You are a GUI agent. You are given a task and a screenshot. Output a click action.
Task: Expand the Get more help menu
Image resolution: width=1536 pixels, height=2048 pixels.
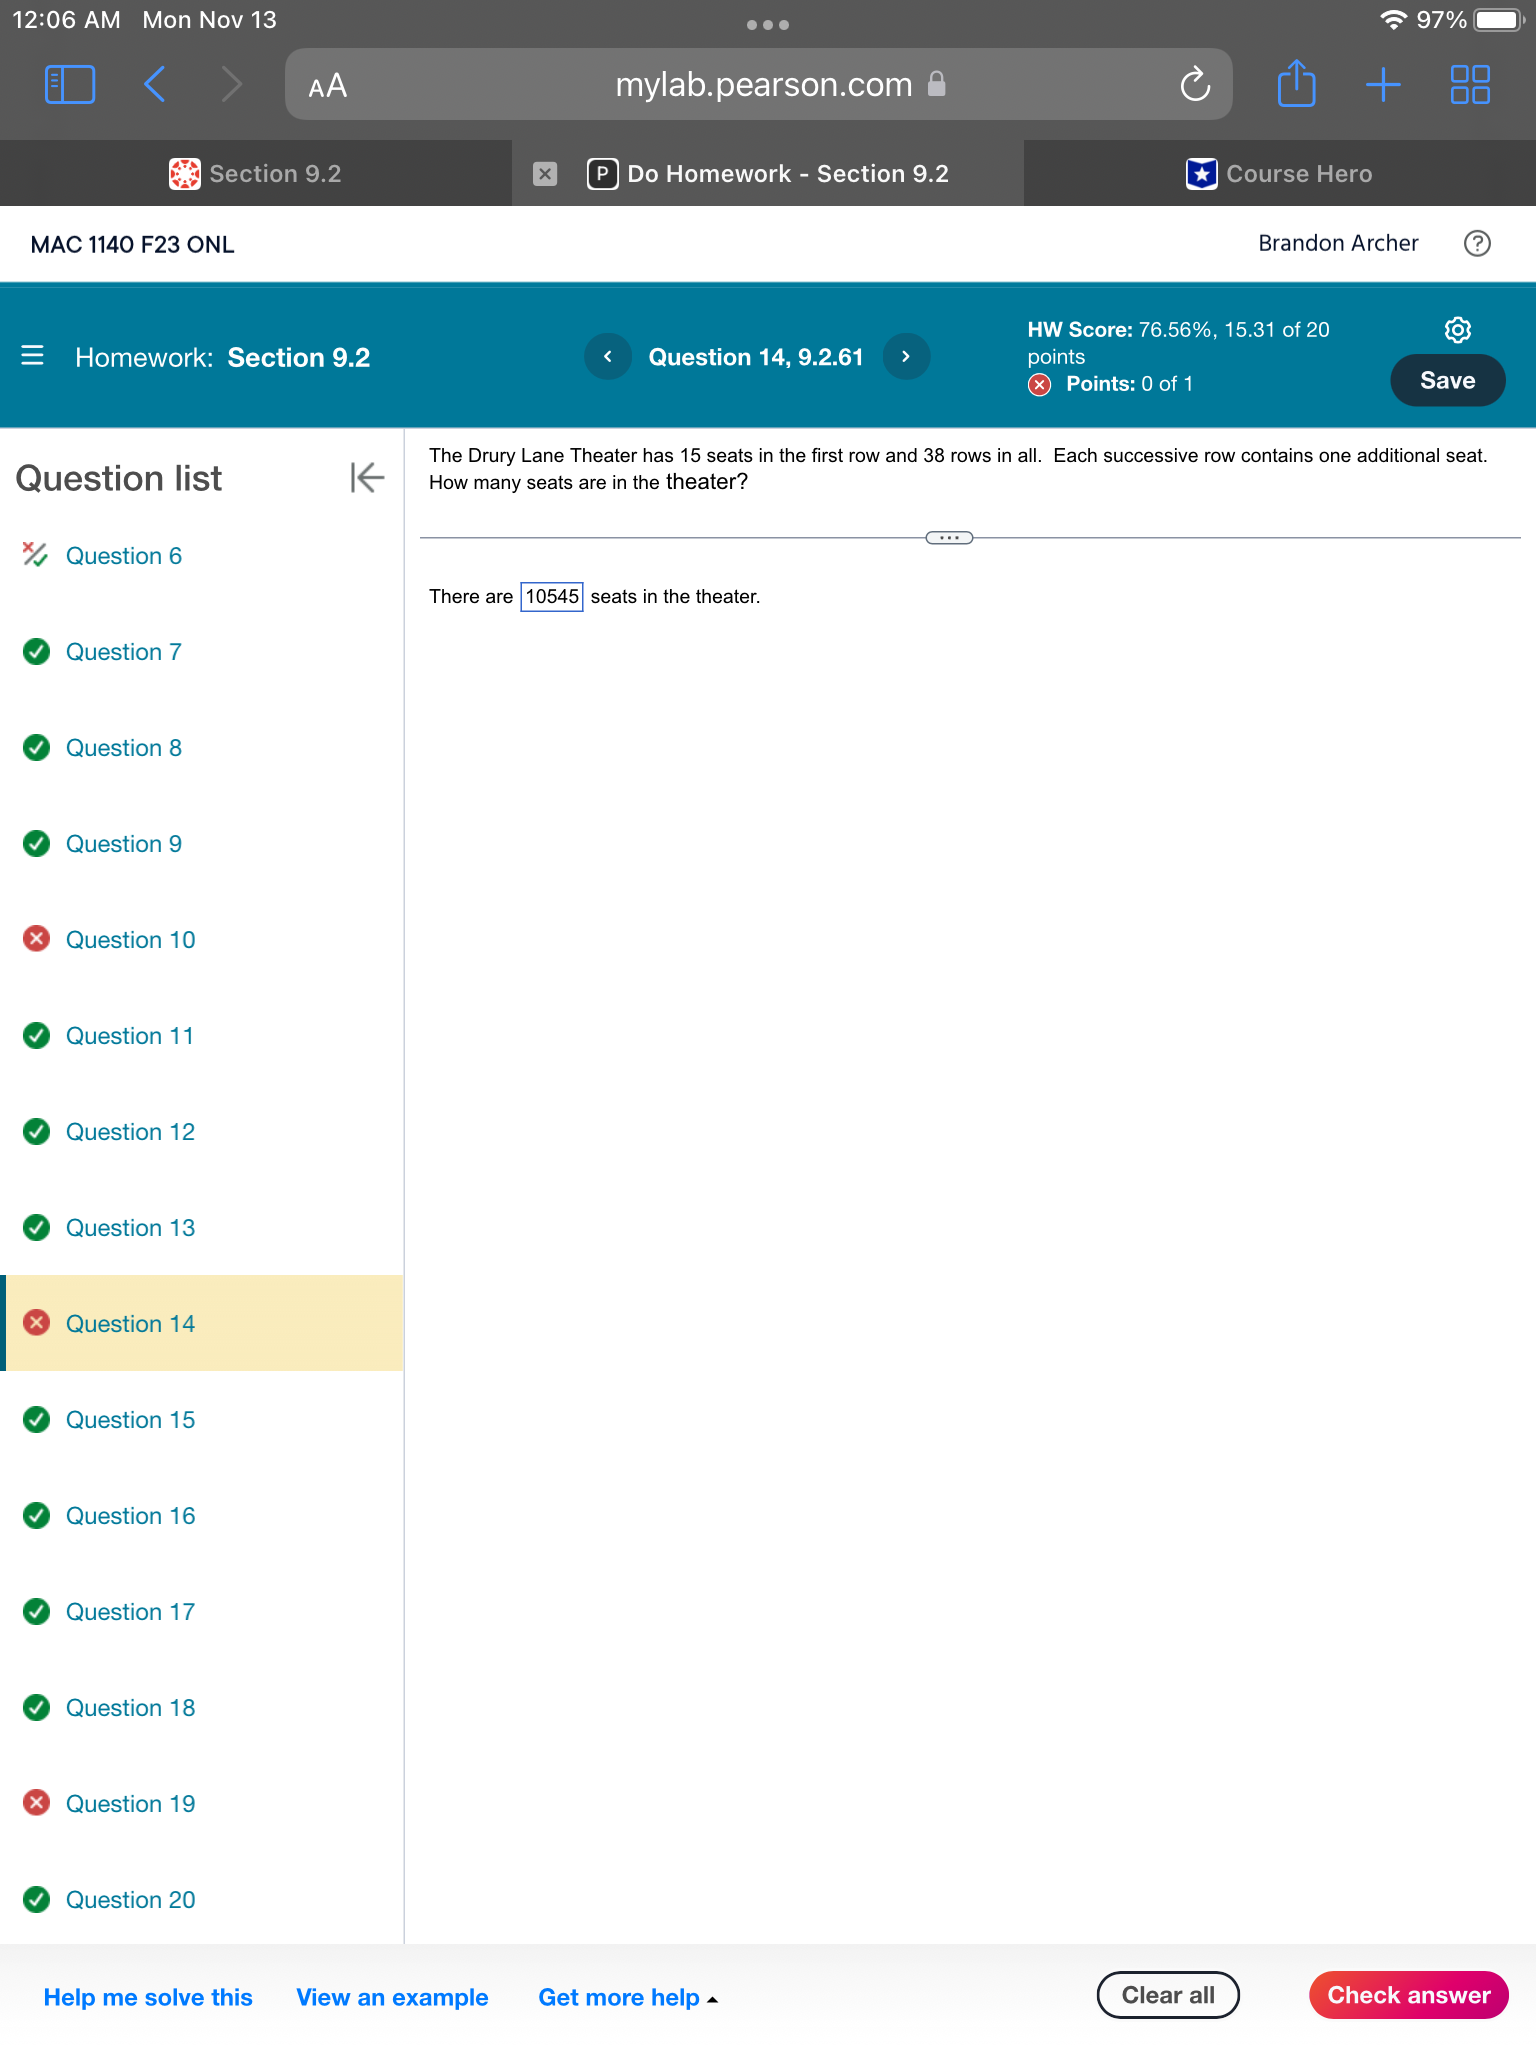(x=628, y=1997)
